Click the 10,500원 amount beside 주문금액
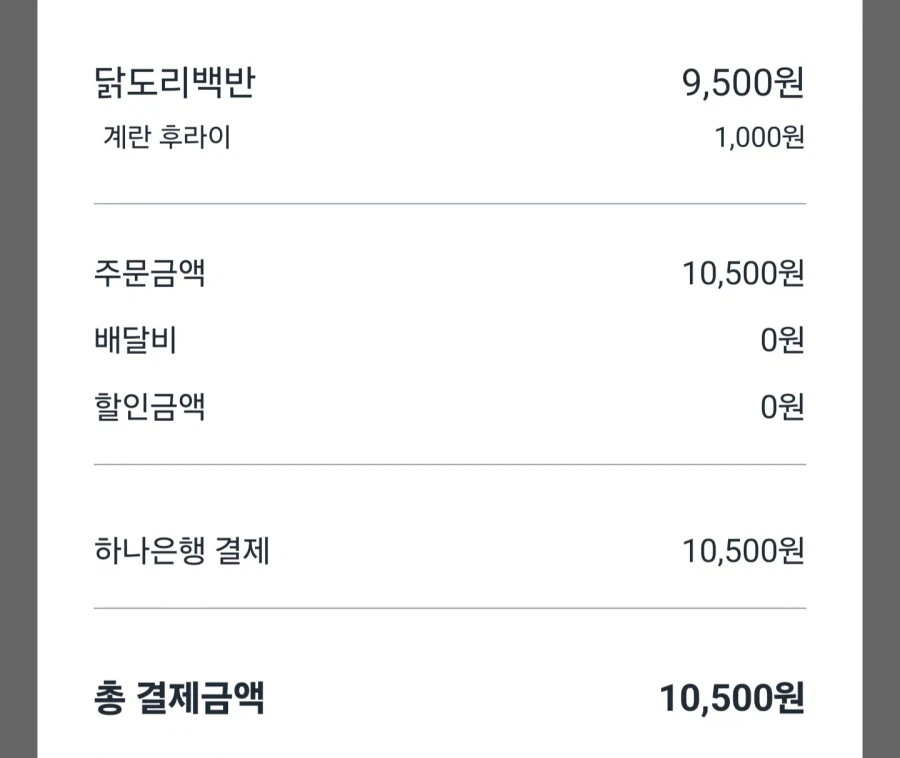The height and width of the screenshot is (758, 900). pyautogui.click(x=743, y=273)
